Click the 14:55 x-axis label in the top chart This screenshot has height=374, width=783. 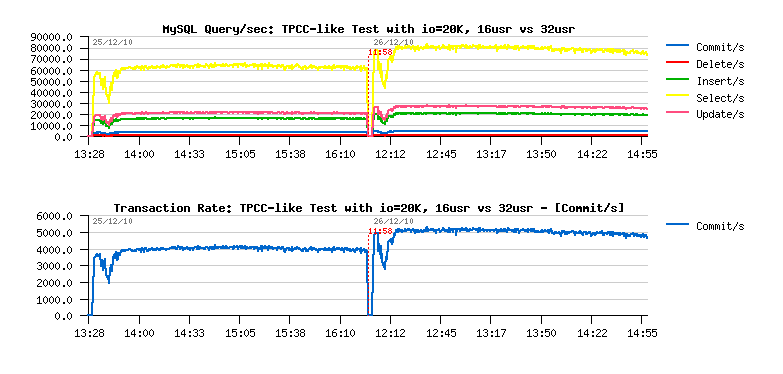pyautogui.click(x=642, y=155)
